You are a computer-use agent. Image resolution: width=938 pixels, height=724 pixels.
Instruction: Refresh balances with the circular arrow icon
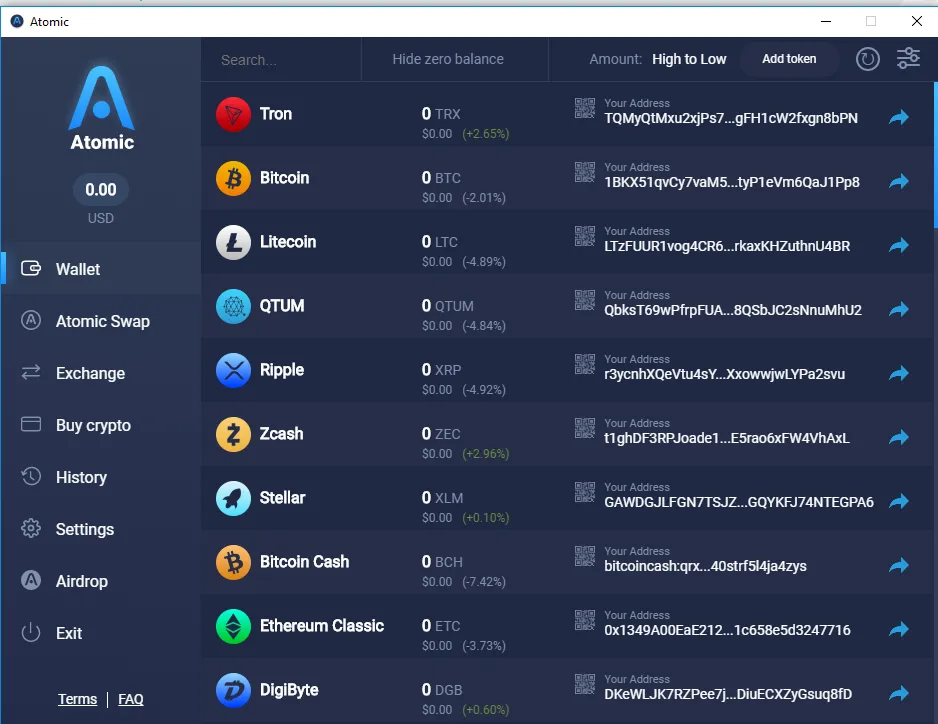(867, 59)
